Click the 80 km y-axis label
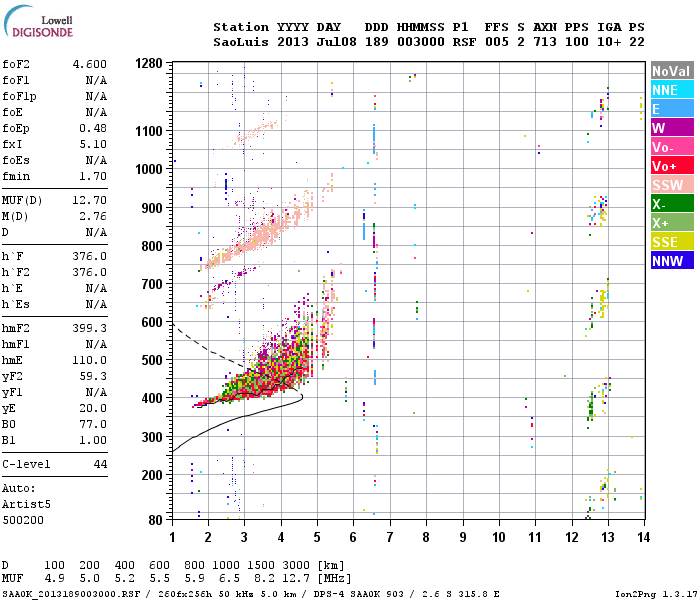The width and height of the screenshot is (700, 600). pyautogui.click(x=156, y=520)
